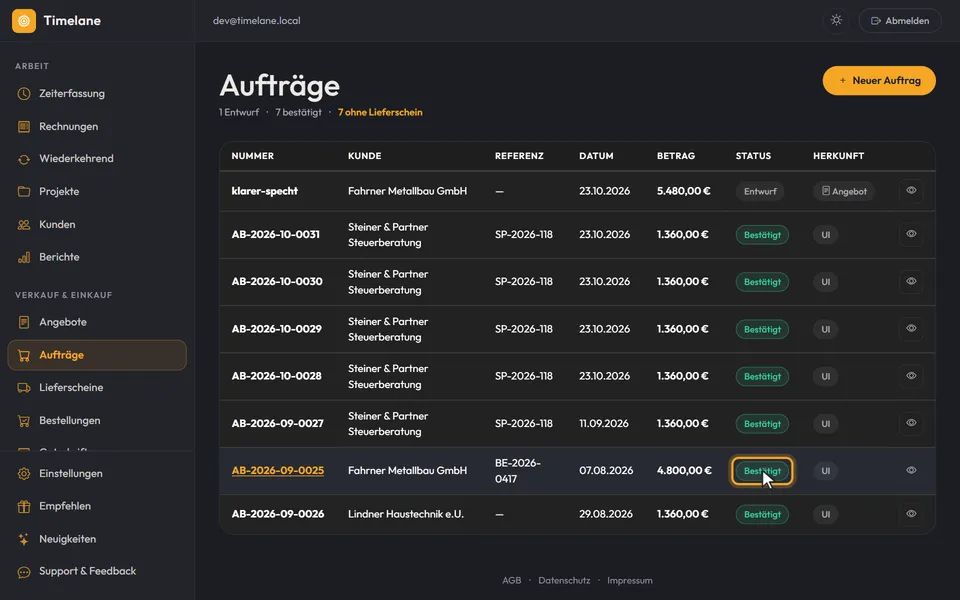Screen dimensions: 960x600
Task: Click the Empfehlen gift icon
Action: [24, 506]
